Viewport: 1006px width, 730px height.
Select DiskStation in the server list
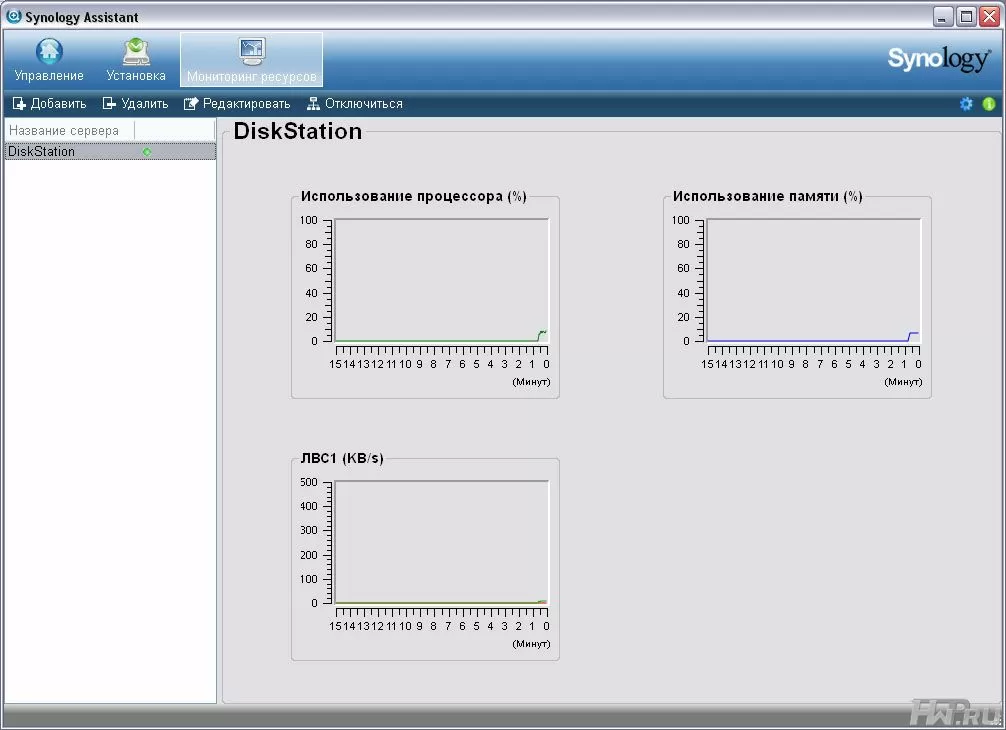[x=42, y=152]
